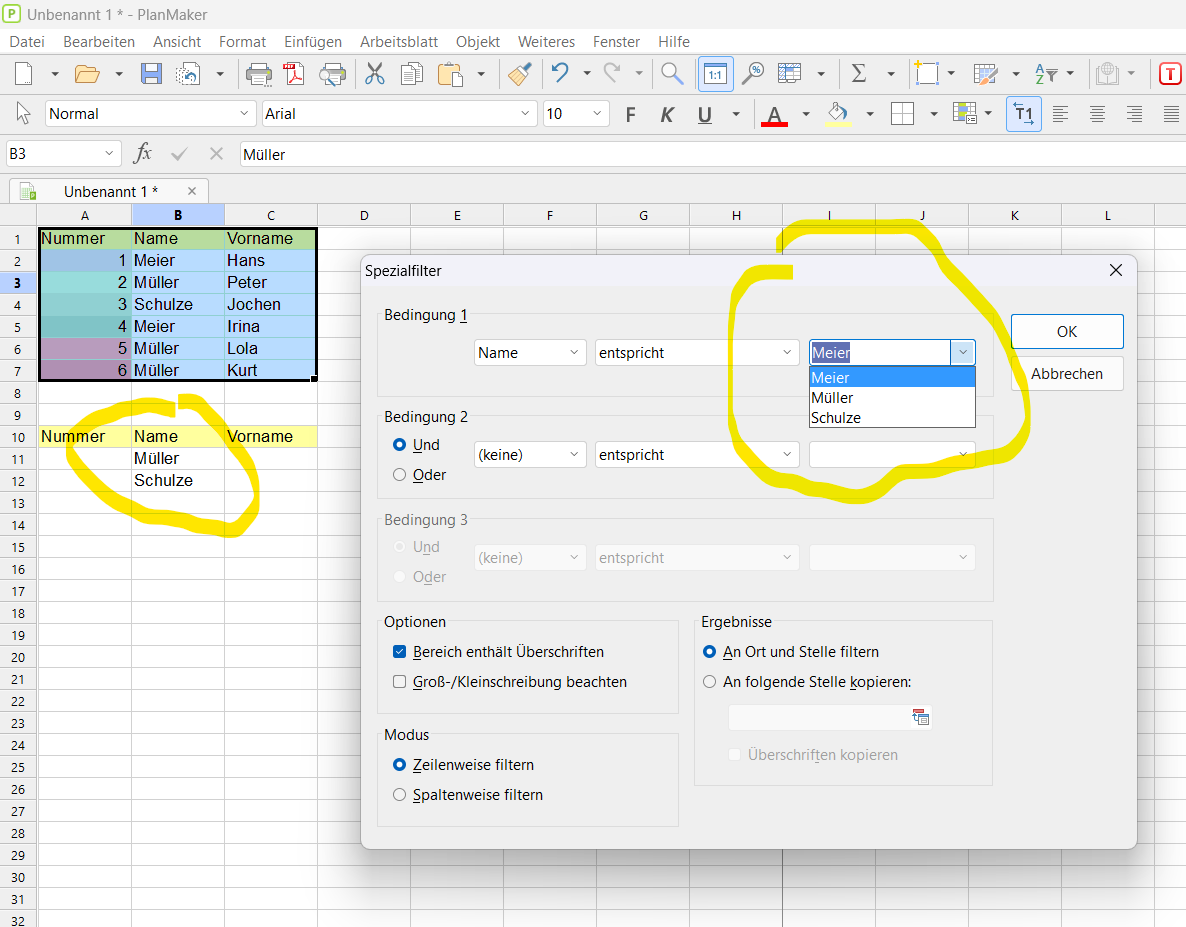This screenshot has height=927, width=1186.
Task: Open the Einfügen menu
Action: tap(312, 42)
